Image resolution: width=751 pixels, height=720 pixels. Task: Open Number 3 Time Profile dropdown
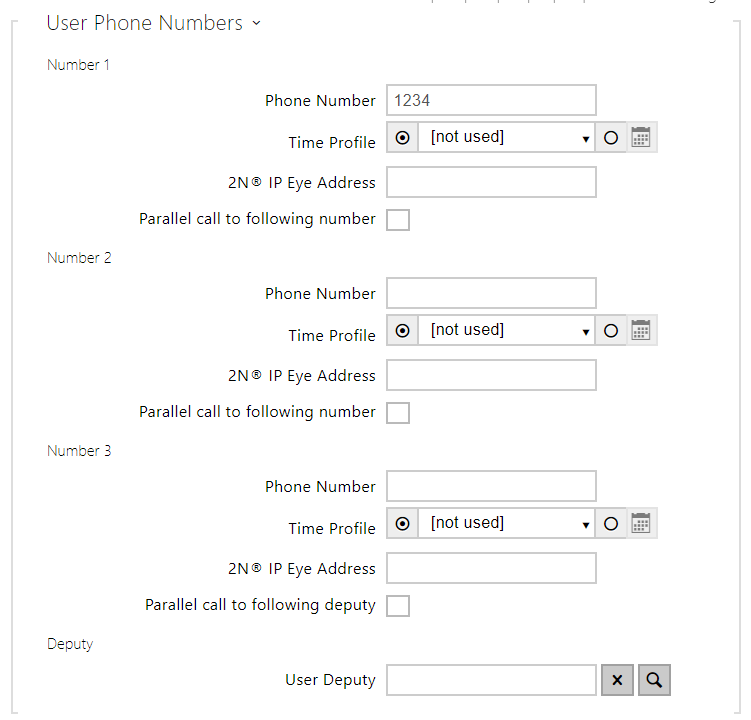click(x=506, y=524)
